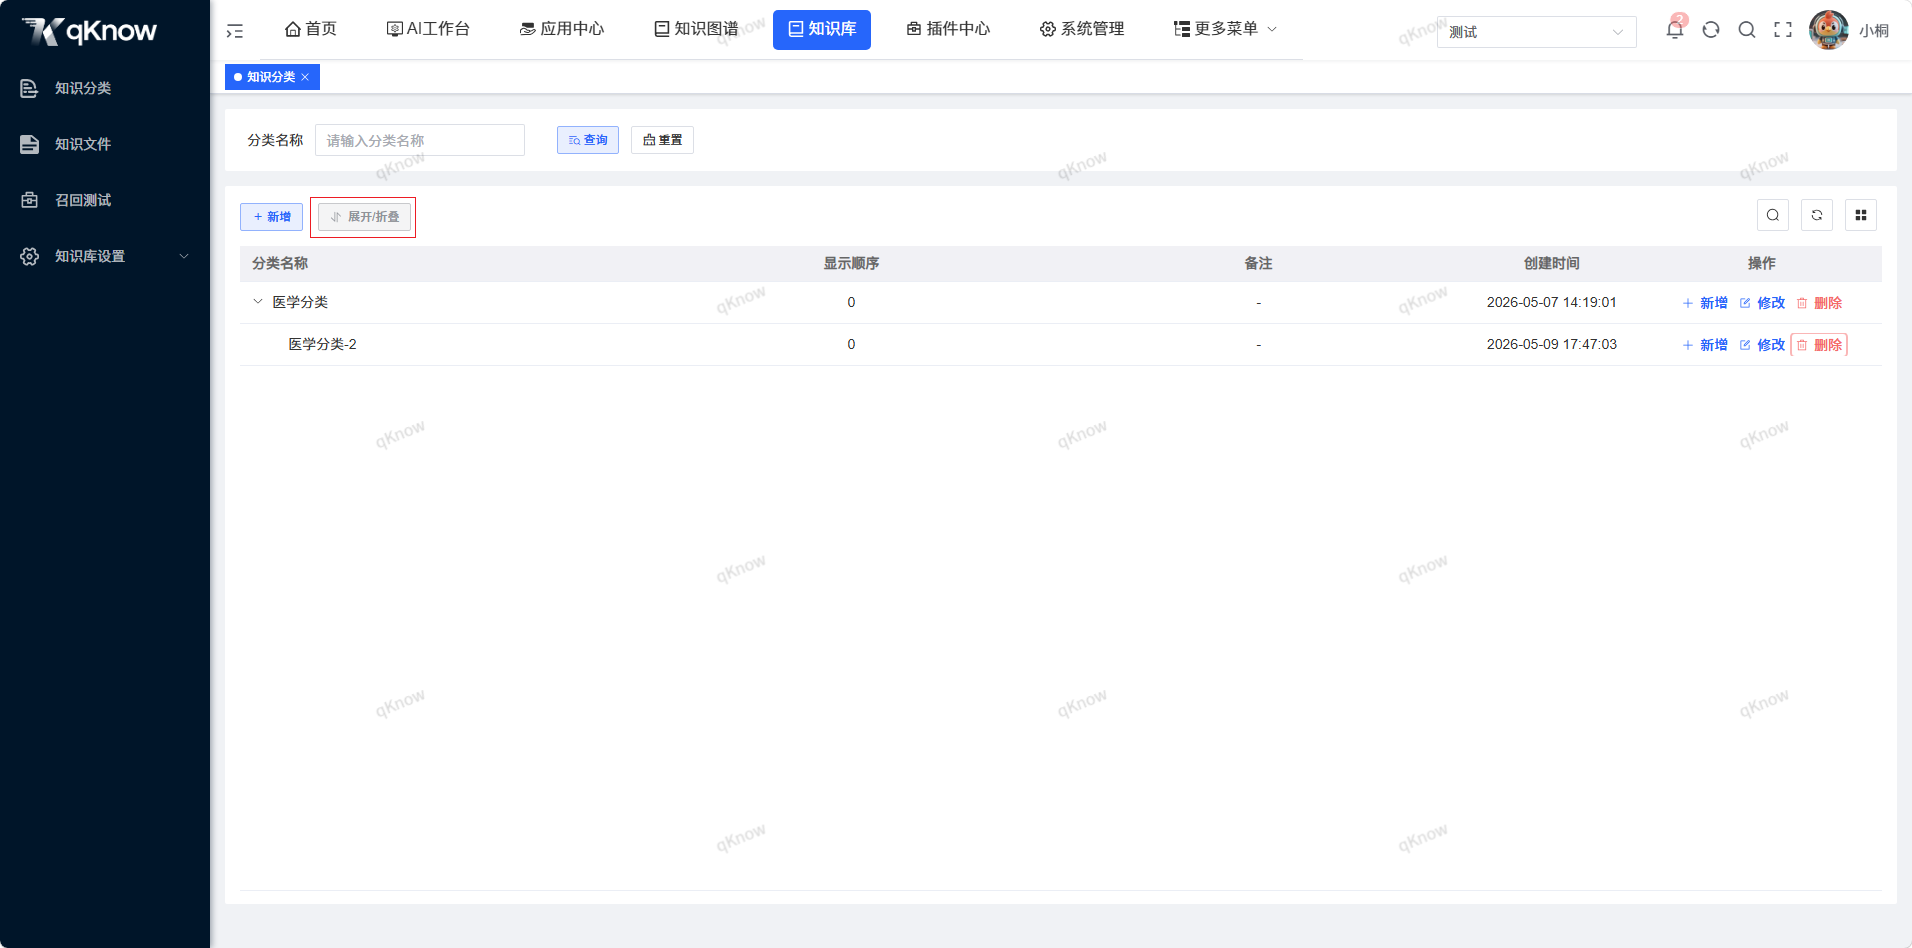
Task: Toggle fullscreen mode icon
Action: pyautogui.click(x=1783, y=30)
